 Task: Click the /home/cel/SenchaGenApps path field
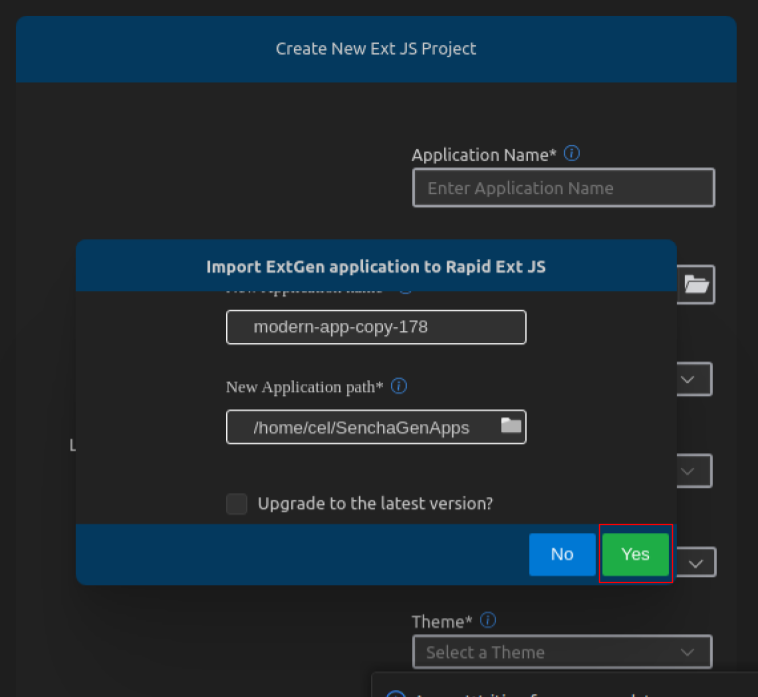362,427
